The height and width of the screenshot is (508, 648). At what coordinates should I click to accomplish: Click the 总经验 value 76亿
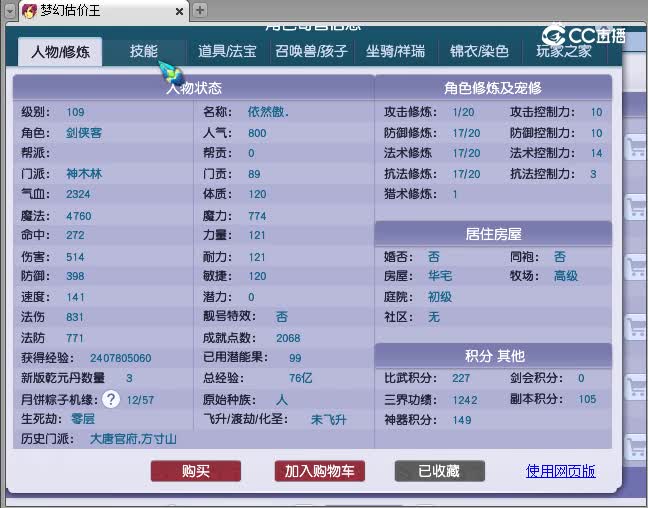point(300,378)
